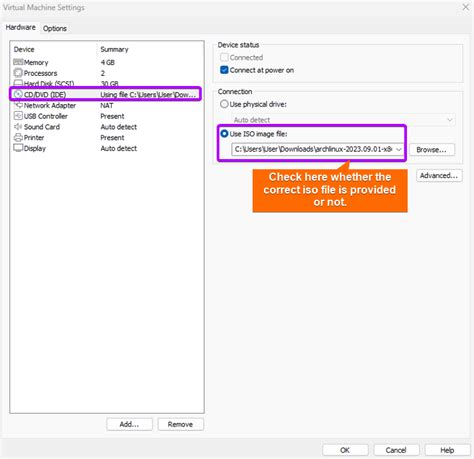
Task: Open Help for the dialog
Action: [x=447, y=450]
